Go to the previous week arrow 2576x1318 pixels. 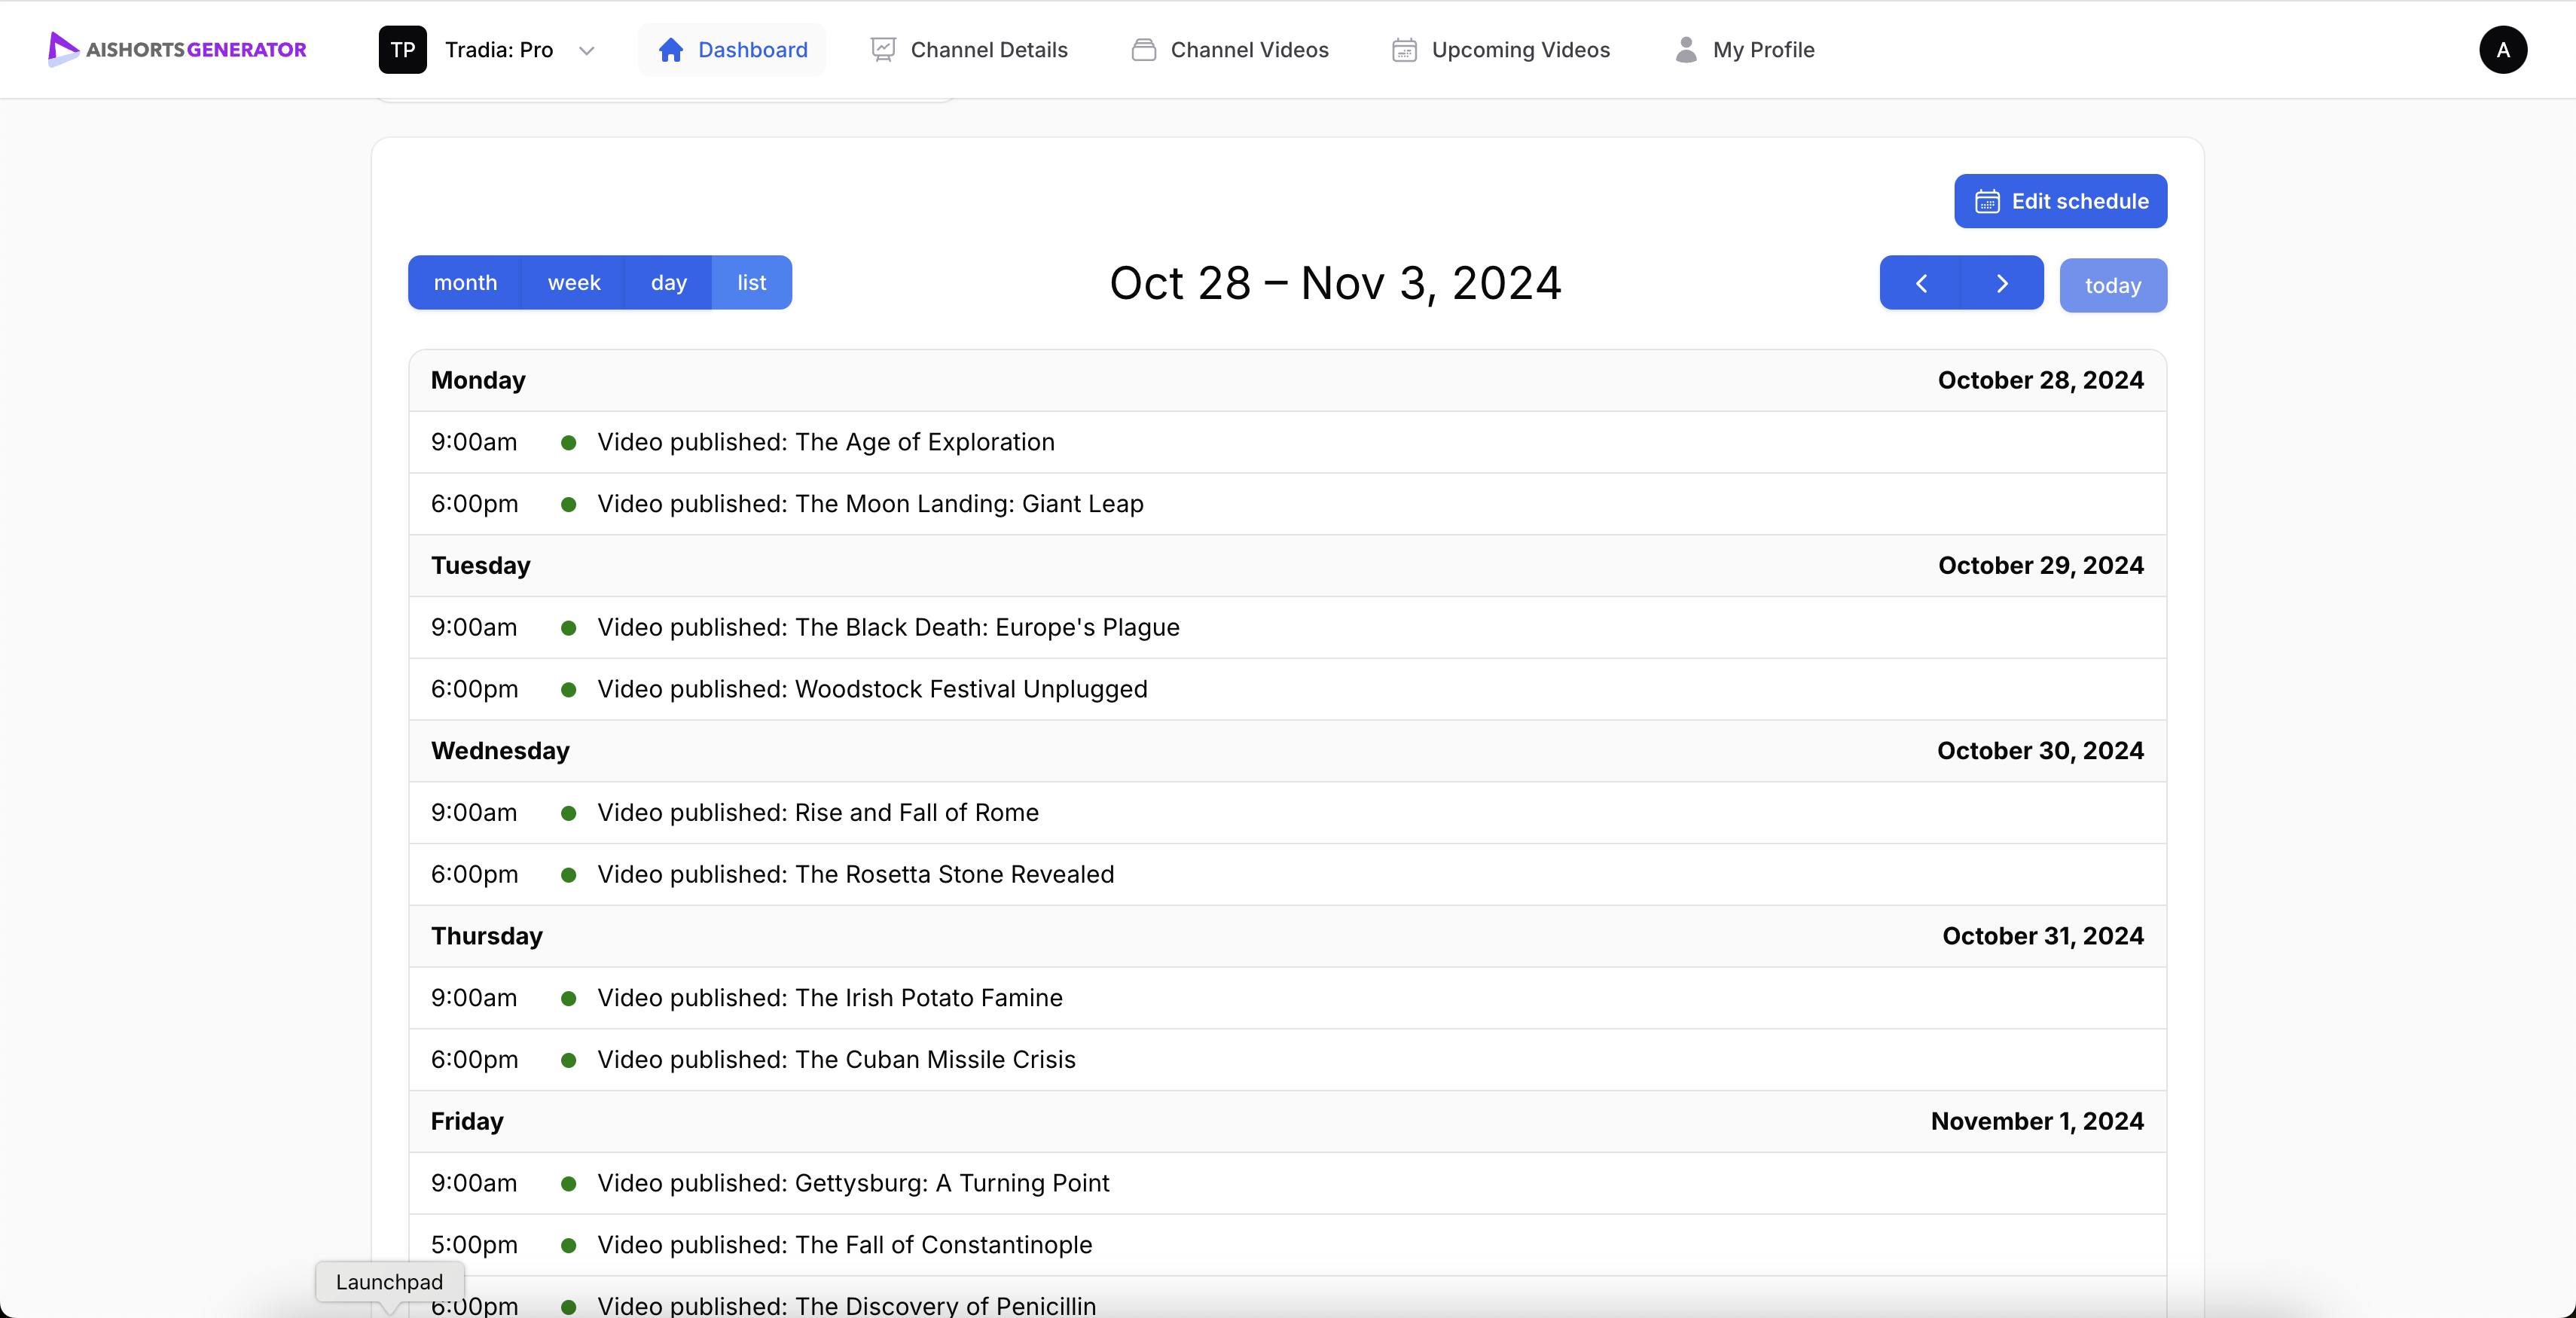[1920, 284]
